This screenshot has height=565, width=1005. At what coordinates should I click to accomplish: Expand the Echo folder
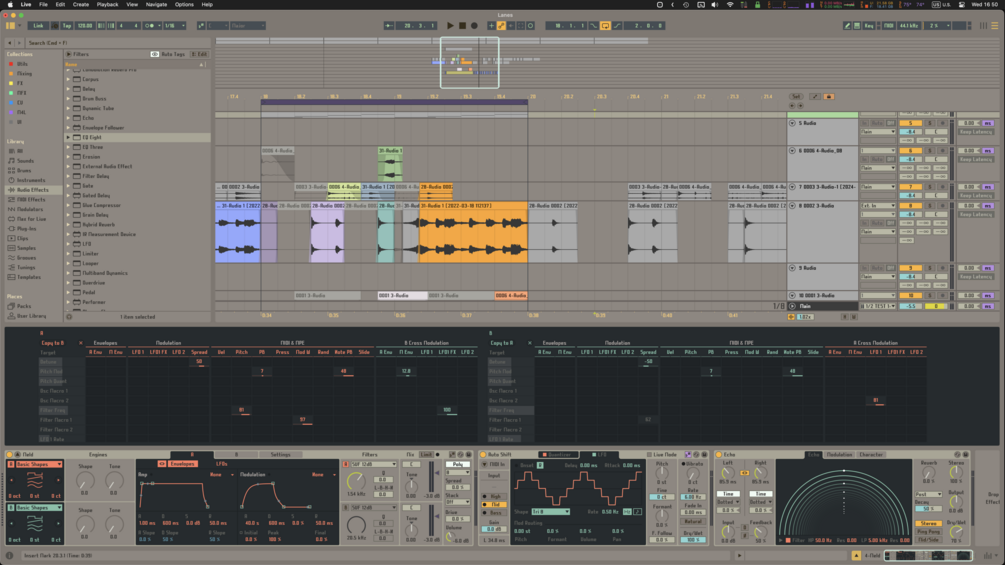(69, 118)
